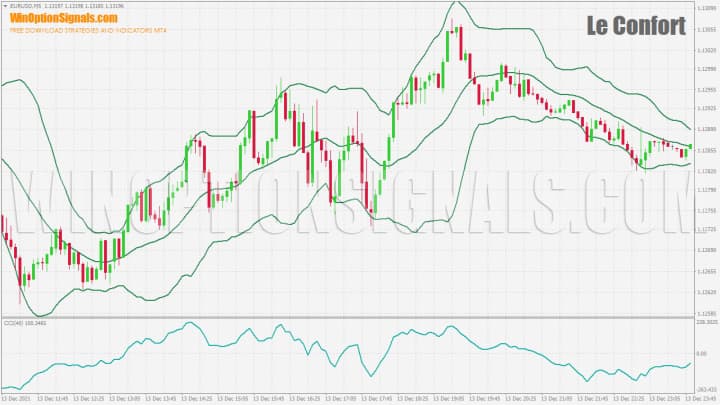
Task: Click the 1.12890 price level on scale
Action: pos(707,129)
